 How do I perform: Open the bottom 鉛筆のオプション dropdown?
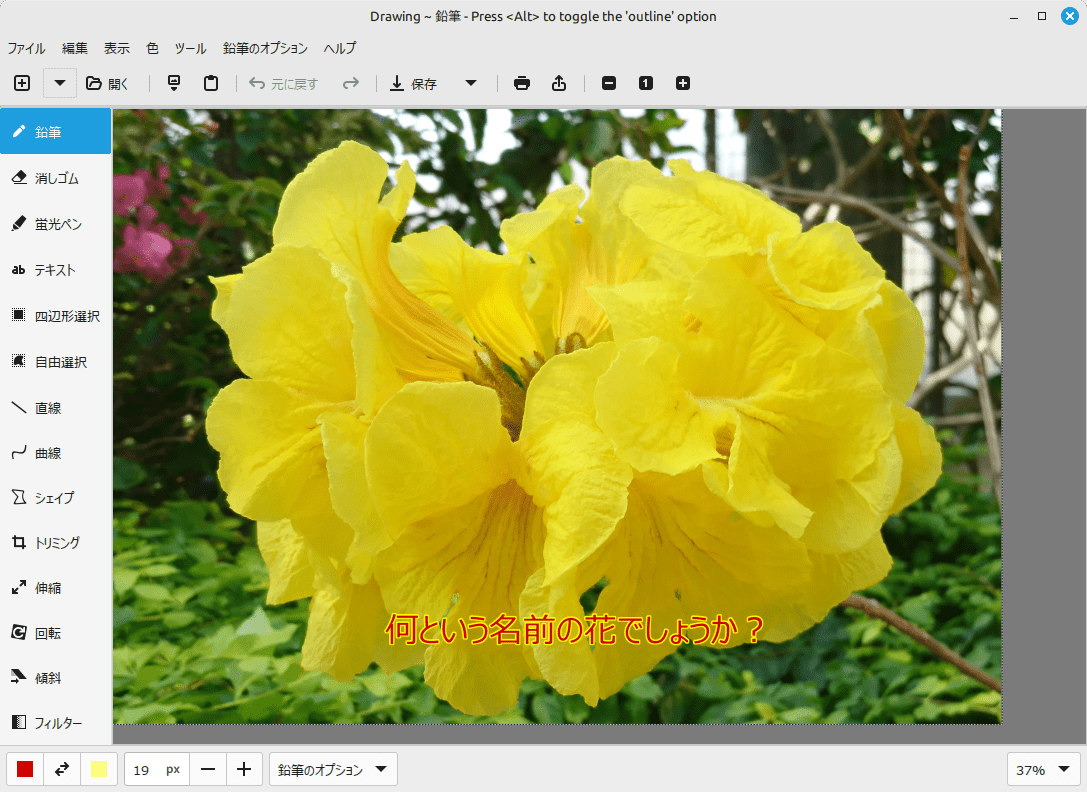[333, 769]
